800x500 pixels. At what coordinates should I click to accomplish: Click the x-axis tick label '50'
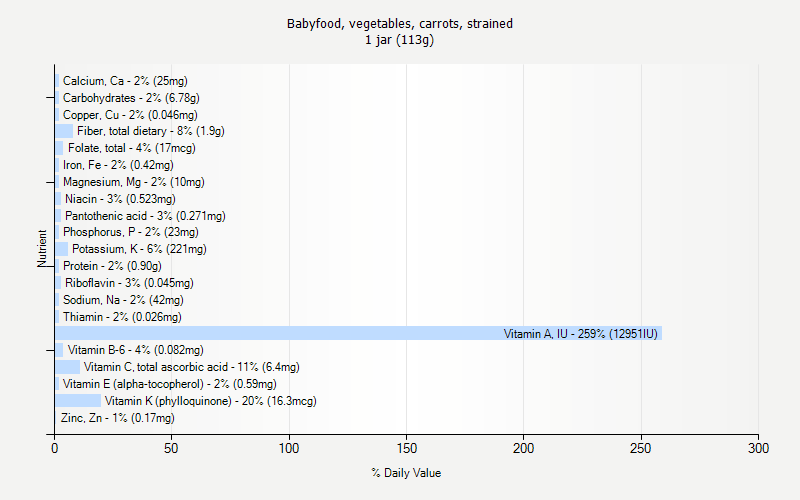pos(171,448)
